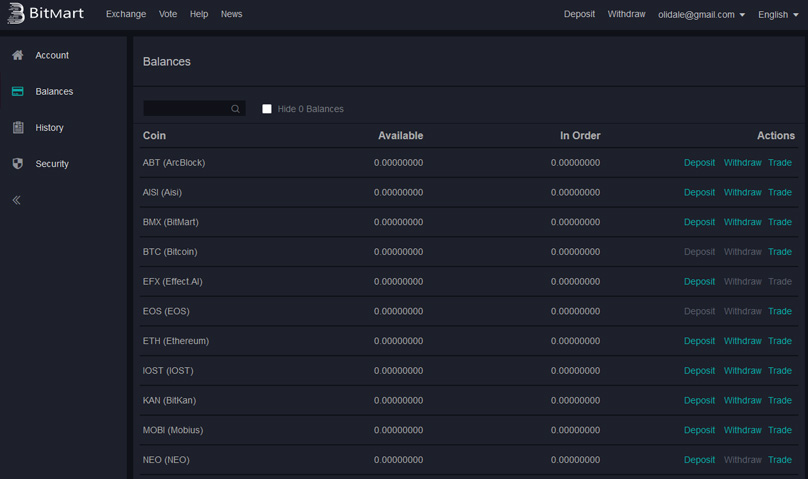
Task: Open the Security shield icon in sidebar
Action: 18,163
